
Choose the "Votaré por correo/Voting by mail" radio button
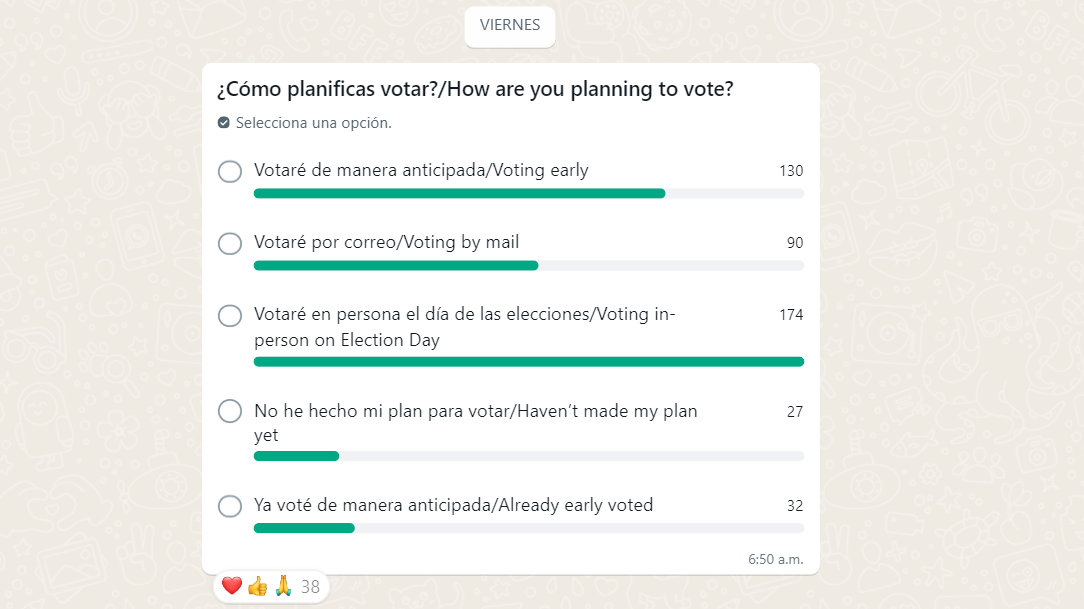coord(230,243)
